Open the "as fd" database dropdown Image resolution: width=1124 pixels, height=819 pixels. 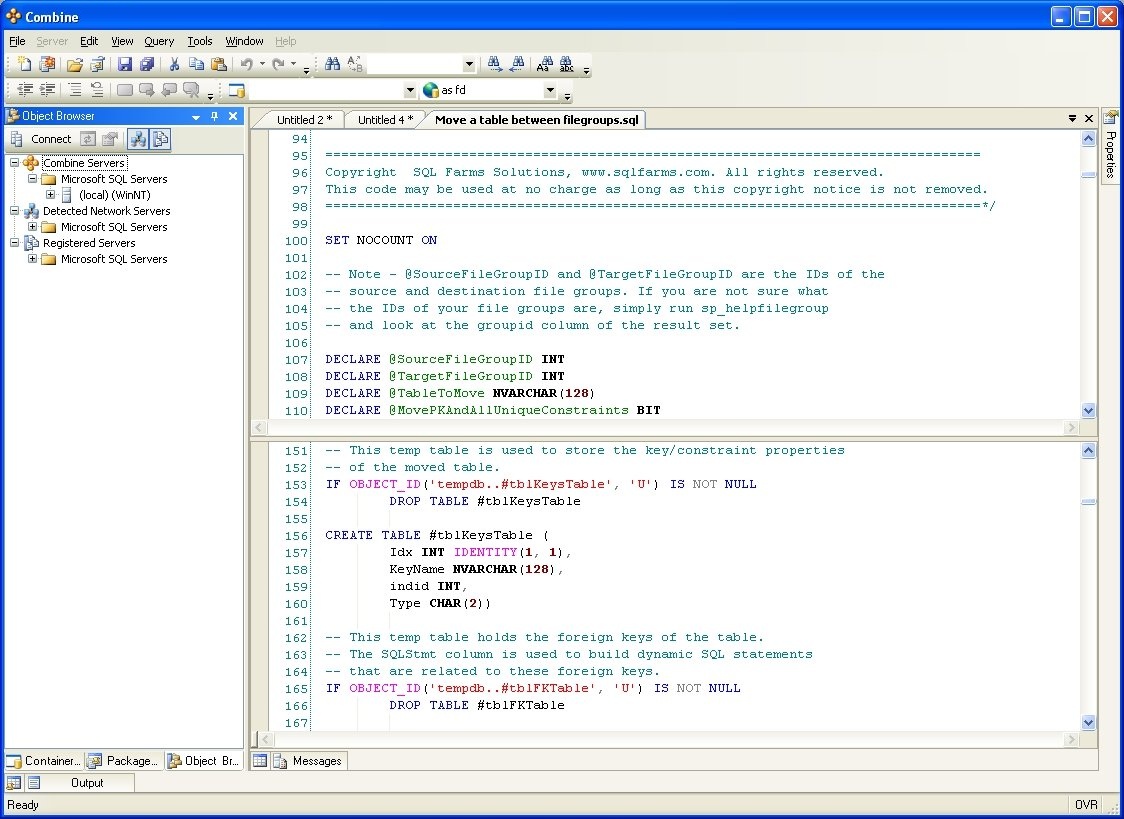[549, 90]
